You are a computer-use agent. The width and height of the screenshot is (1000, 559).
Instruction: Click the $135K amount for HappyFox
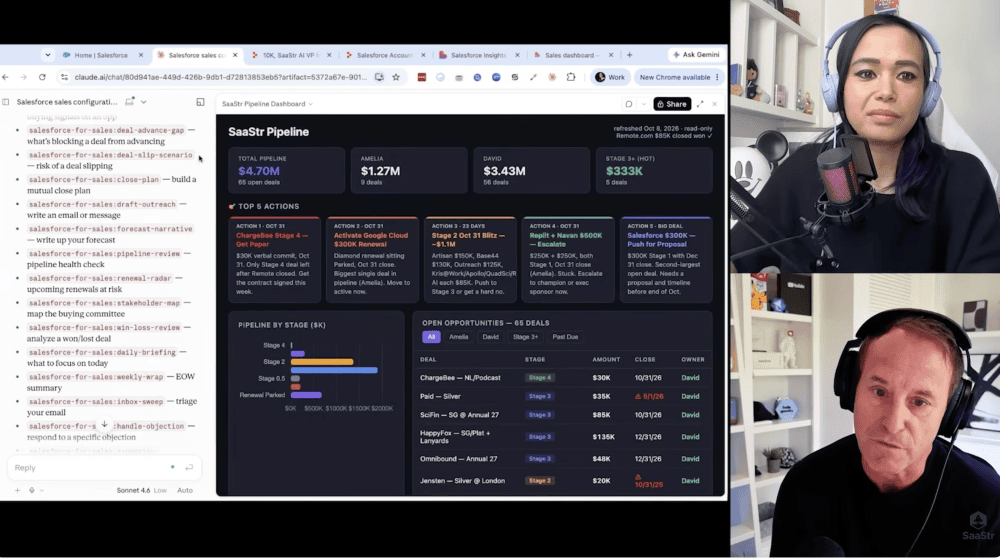(603, 437)
